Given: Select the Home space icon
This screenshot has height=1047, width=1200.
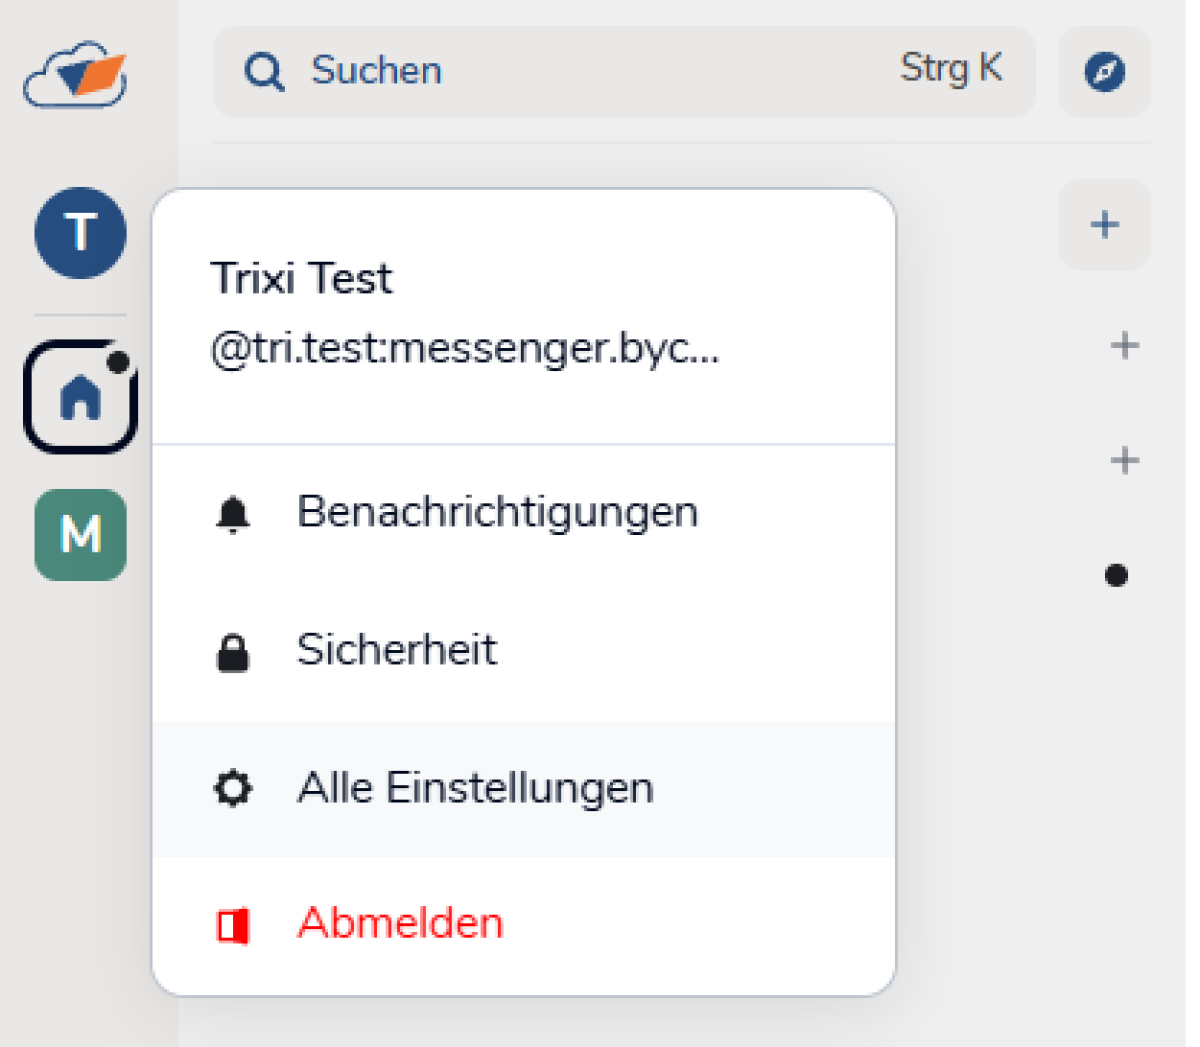Looking at the screenshot, I should pyautogui.click(x=80, y=398).
